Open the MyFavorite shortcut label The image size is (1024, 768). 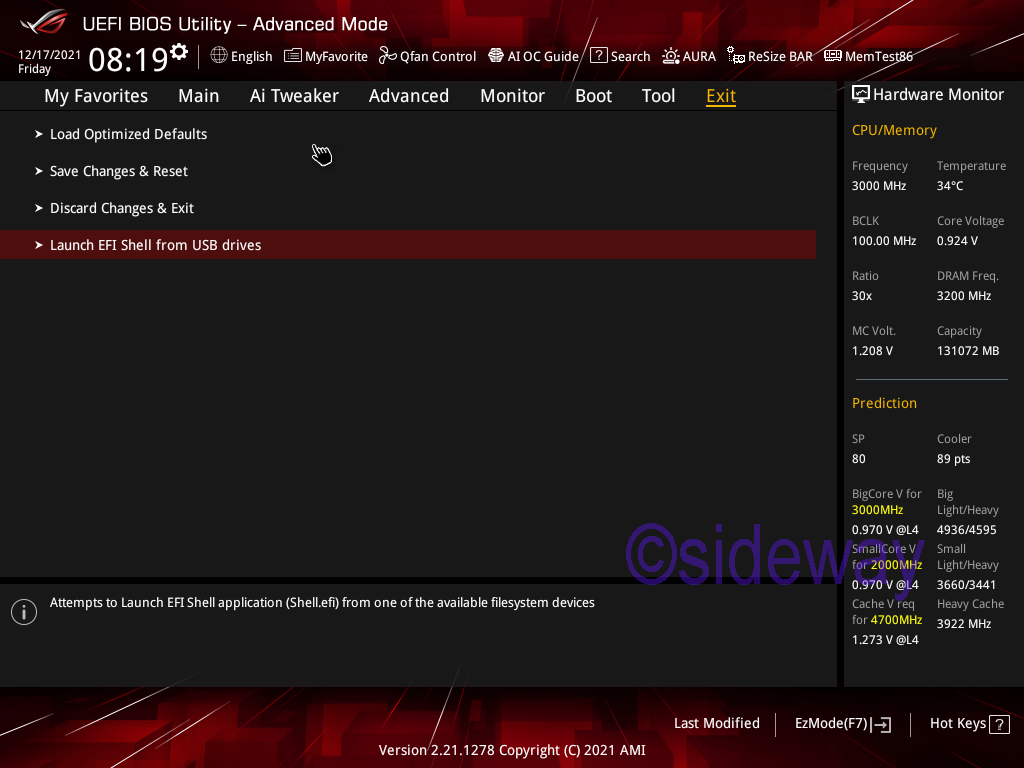click(x=336, y=57)
